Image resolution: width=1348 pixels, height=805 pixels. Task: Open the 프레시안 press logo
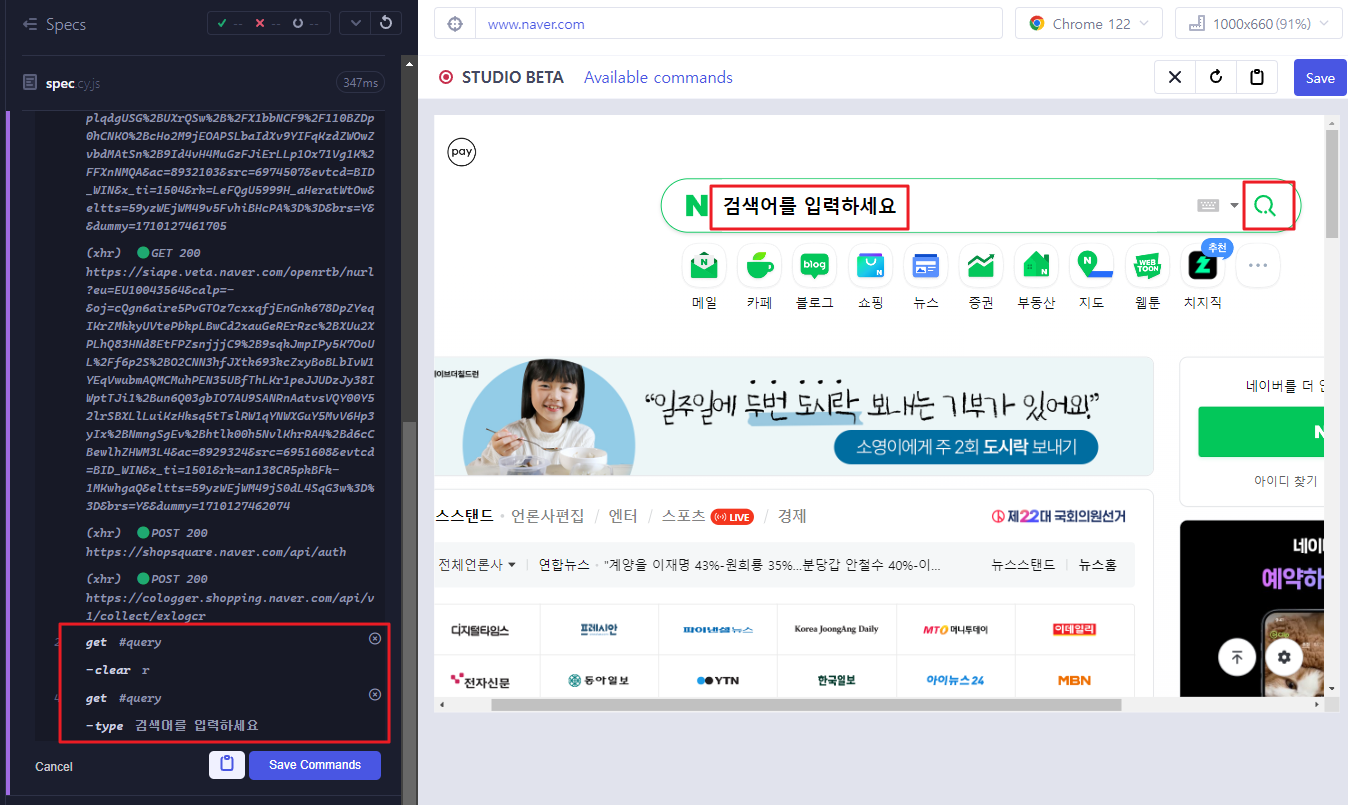tap(599, 629)
